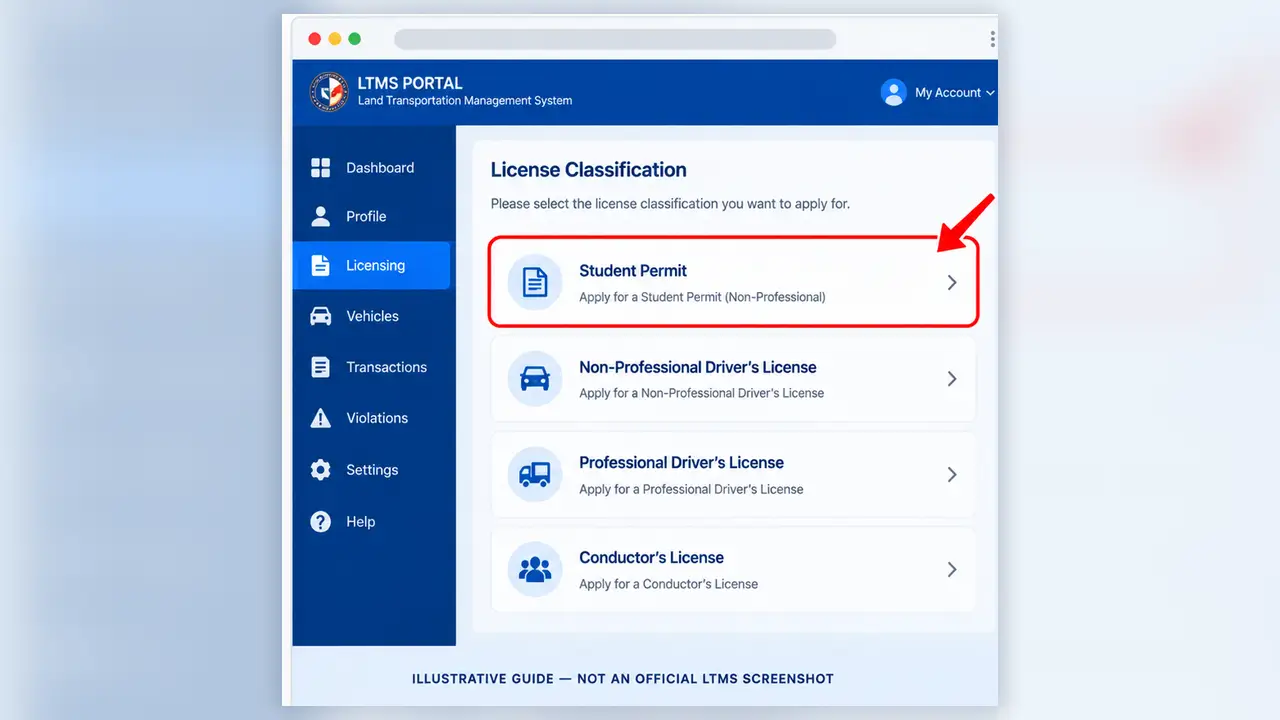Click the Student Permit document icon
Screen dimensions: 1280x720
[535, 282]
